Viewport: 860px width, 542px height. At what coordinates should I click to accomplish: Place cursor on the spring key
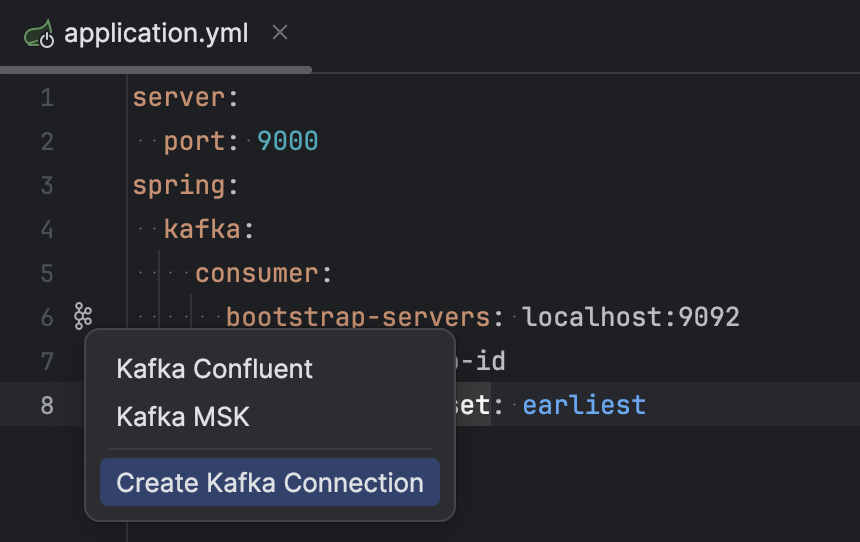click(x=179, y=186)
